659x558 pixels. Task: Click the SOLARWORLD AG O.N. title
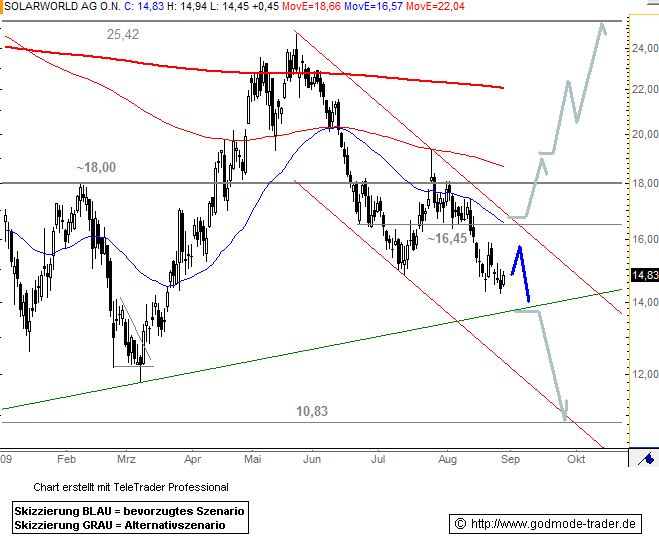(62, 6)
